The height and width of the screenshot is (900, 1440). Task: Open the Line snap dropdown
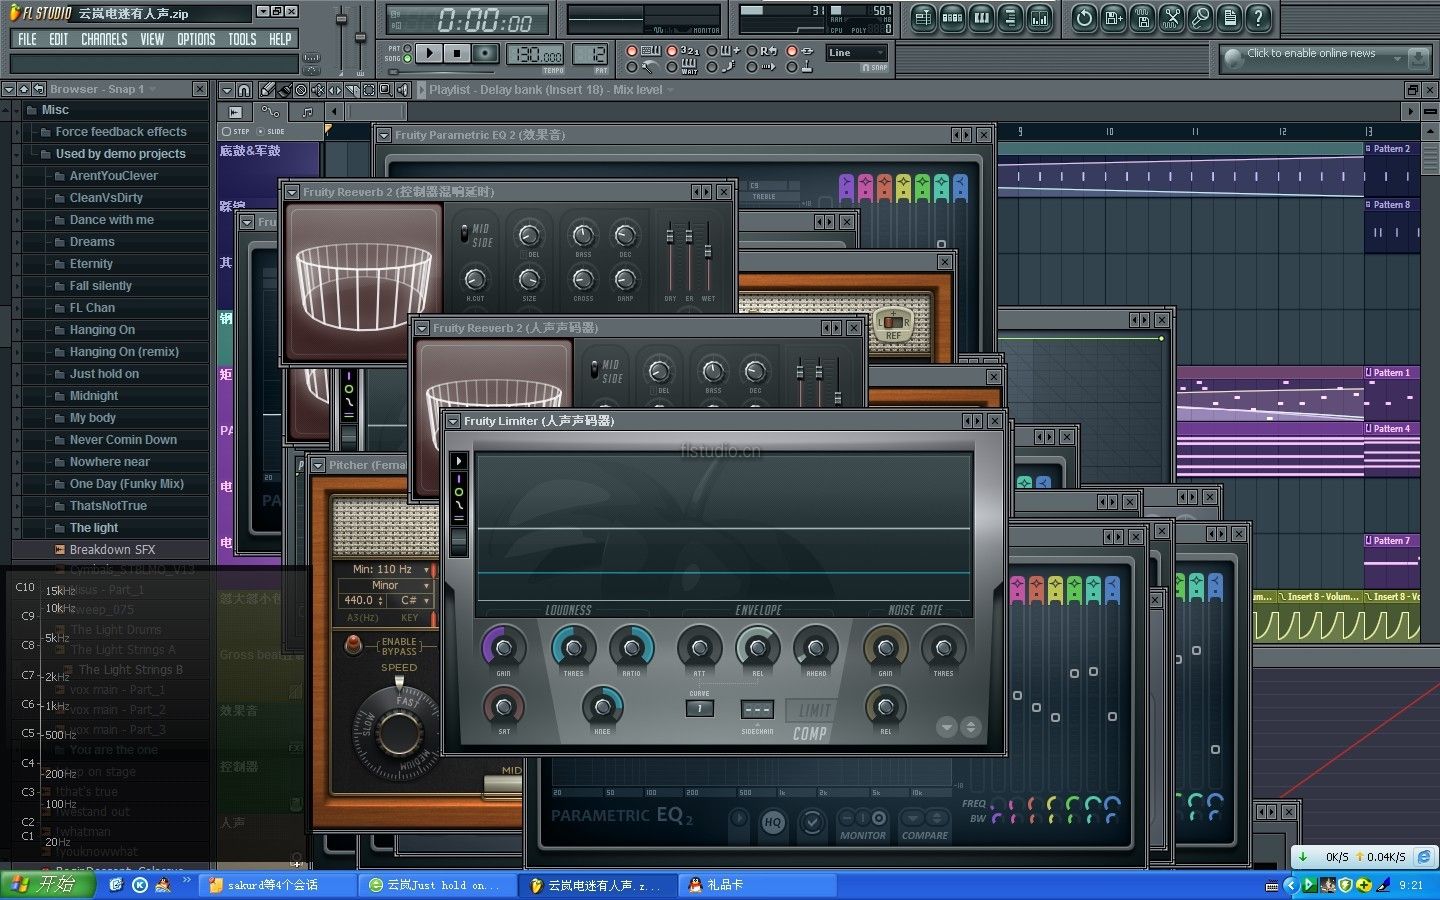(x=857, y=53)
